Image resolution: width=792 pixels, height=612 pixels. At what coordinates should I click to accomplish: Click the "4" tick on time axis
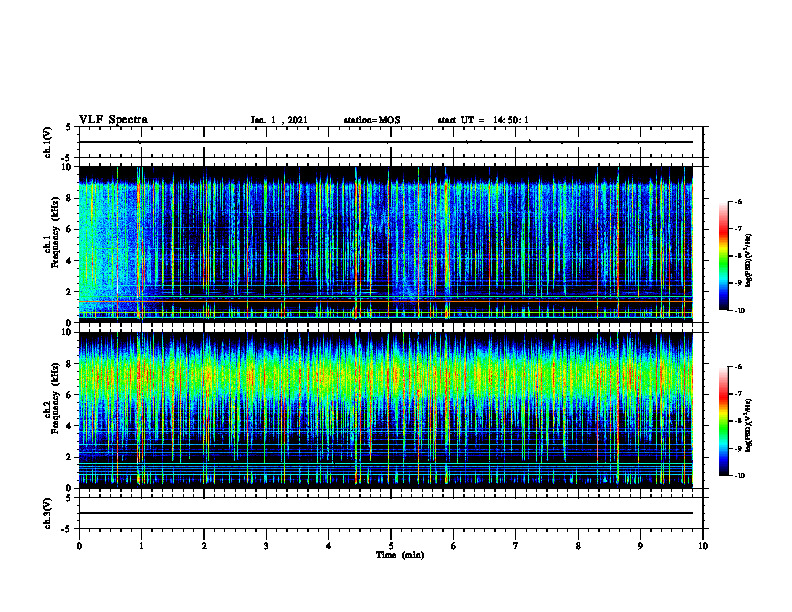click(x=328, y=546)
